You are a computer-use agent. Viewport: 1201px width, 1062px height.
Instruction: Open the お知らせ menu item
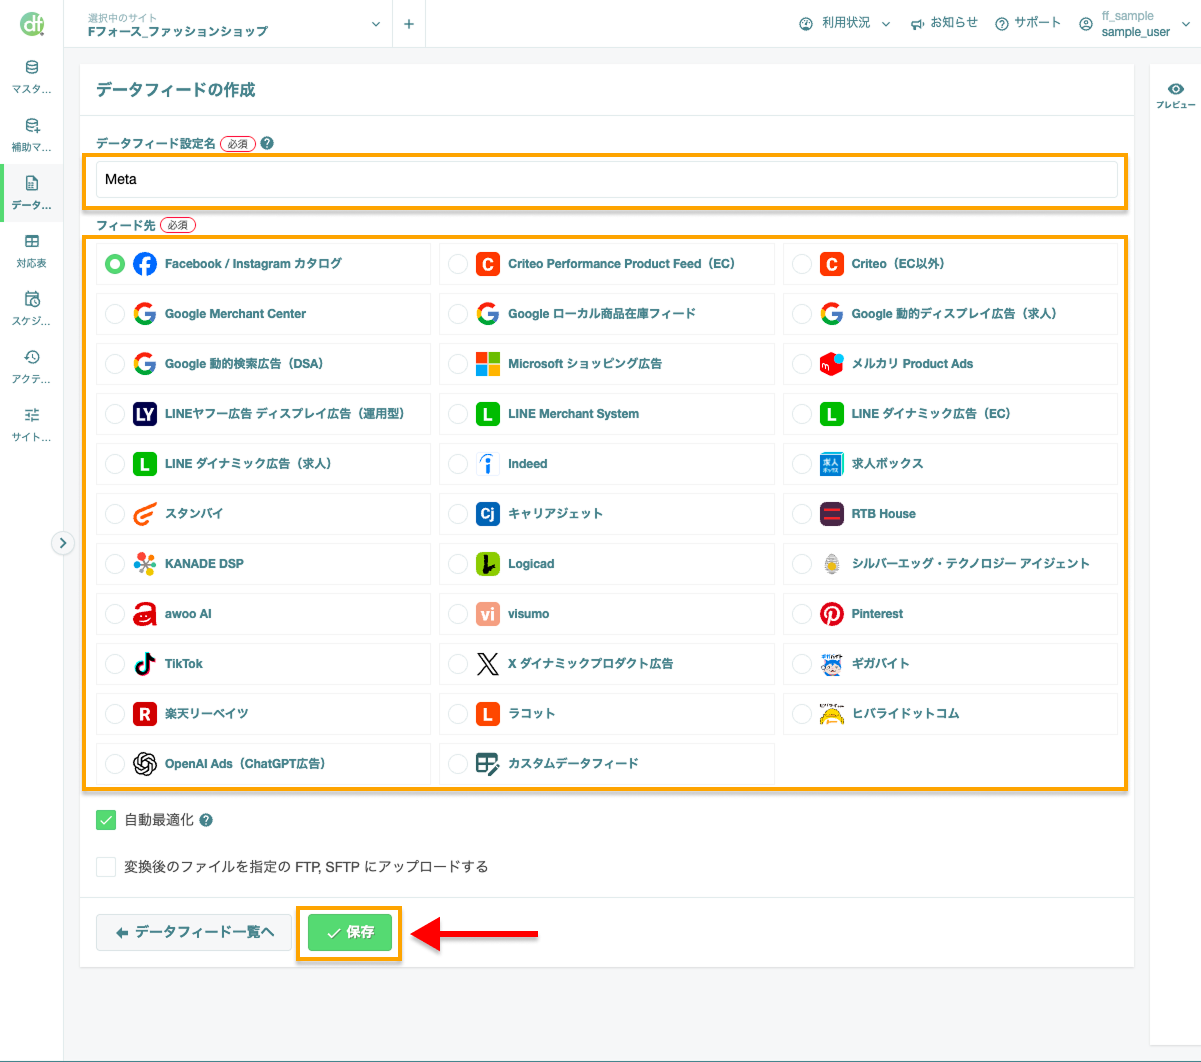944,23
